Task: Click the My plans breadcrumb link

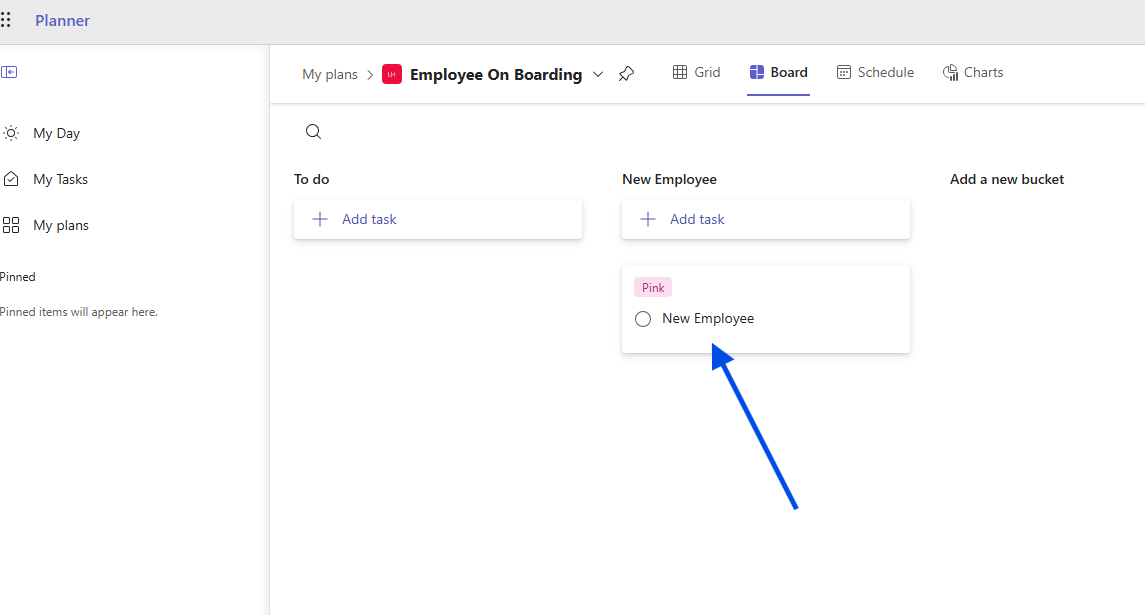Action: tap(330, 74)
